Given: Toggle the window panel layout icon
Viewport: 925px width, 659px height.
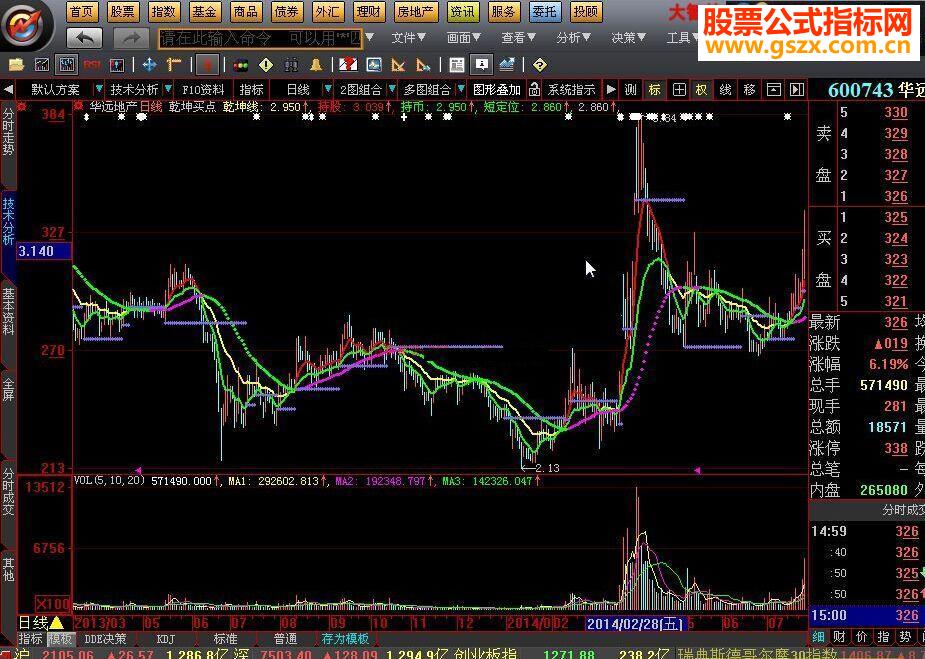Looking at the screenshot, I should 773,90.
